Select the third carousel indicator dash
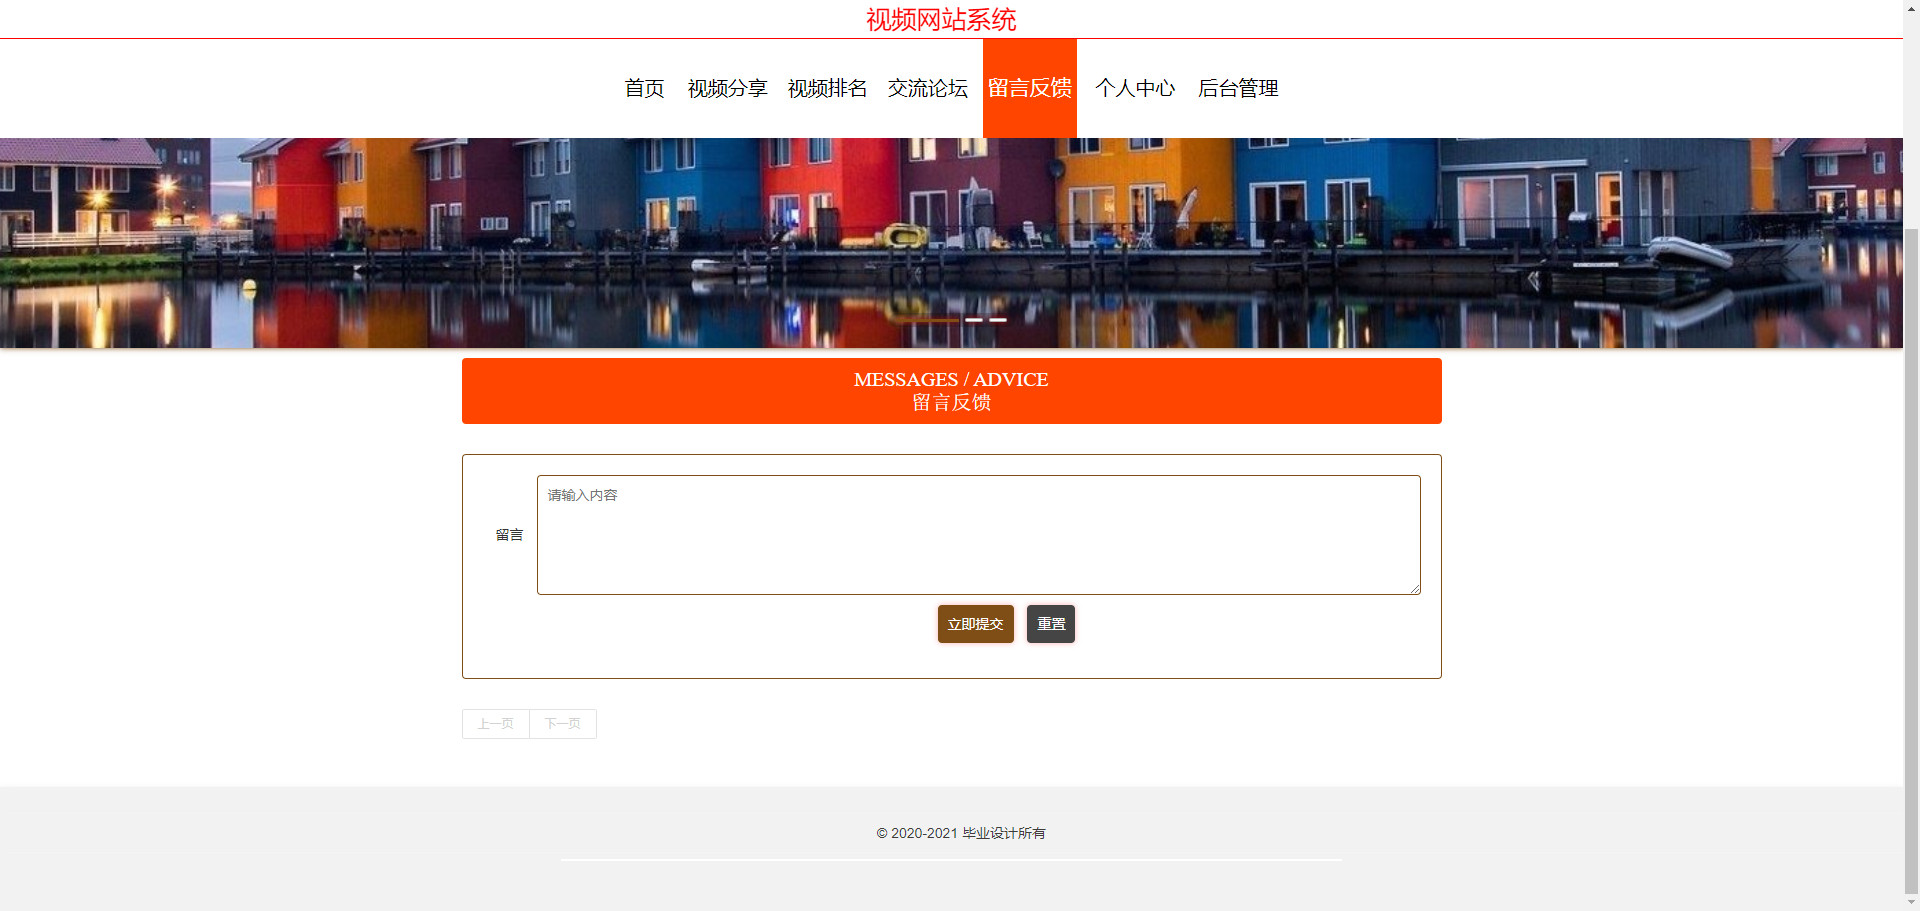 click(x=998, y=320)
